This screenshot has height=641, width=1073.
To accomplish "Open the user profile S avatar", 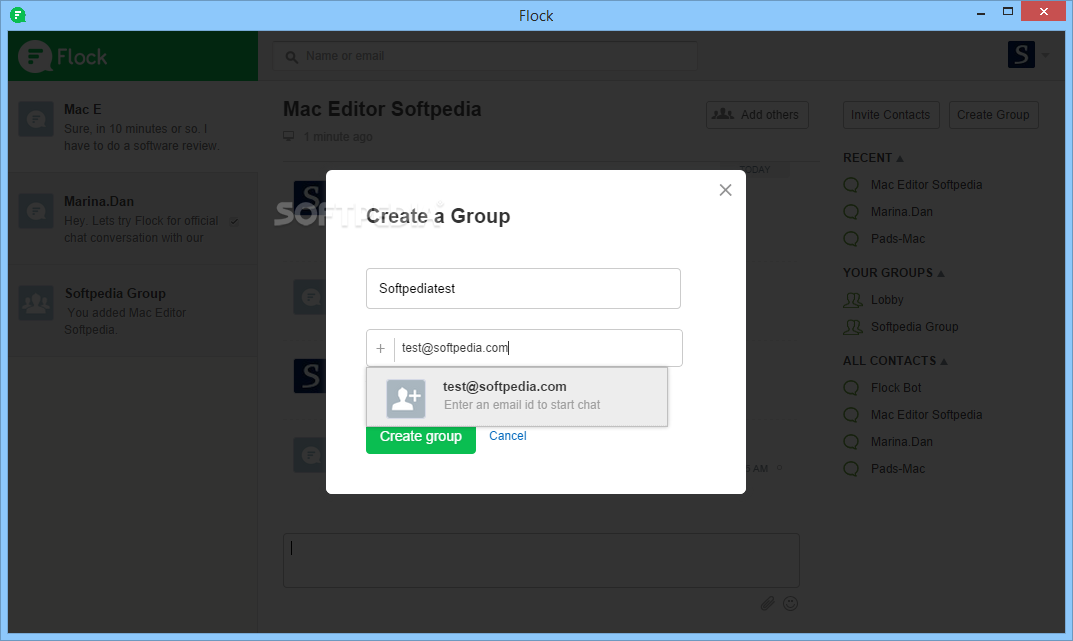I will point(1021,54).
